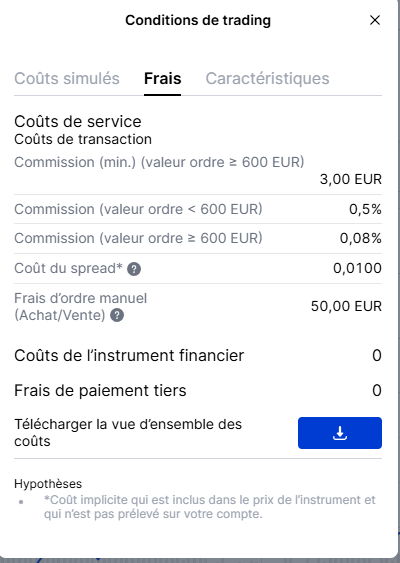Image resolution: width=400 pixels, height=563 pixels.
Task: Click the Commission (valeur ordre < 600 EUR) label
Action: pyautogui.click(x=138, y=209)
